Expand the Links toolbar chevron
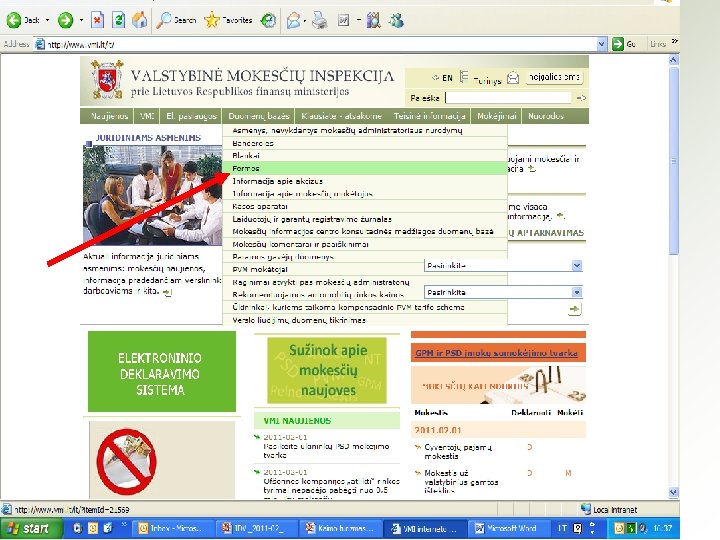Screen dimensions: 720x540 (x=675, y=42)
